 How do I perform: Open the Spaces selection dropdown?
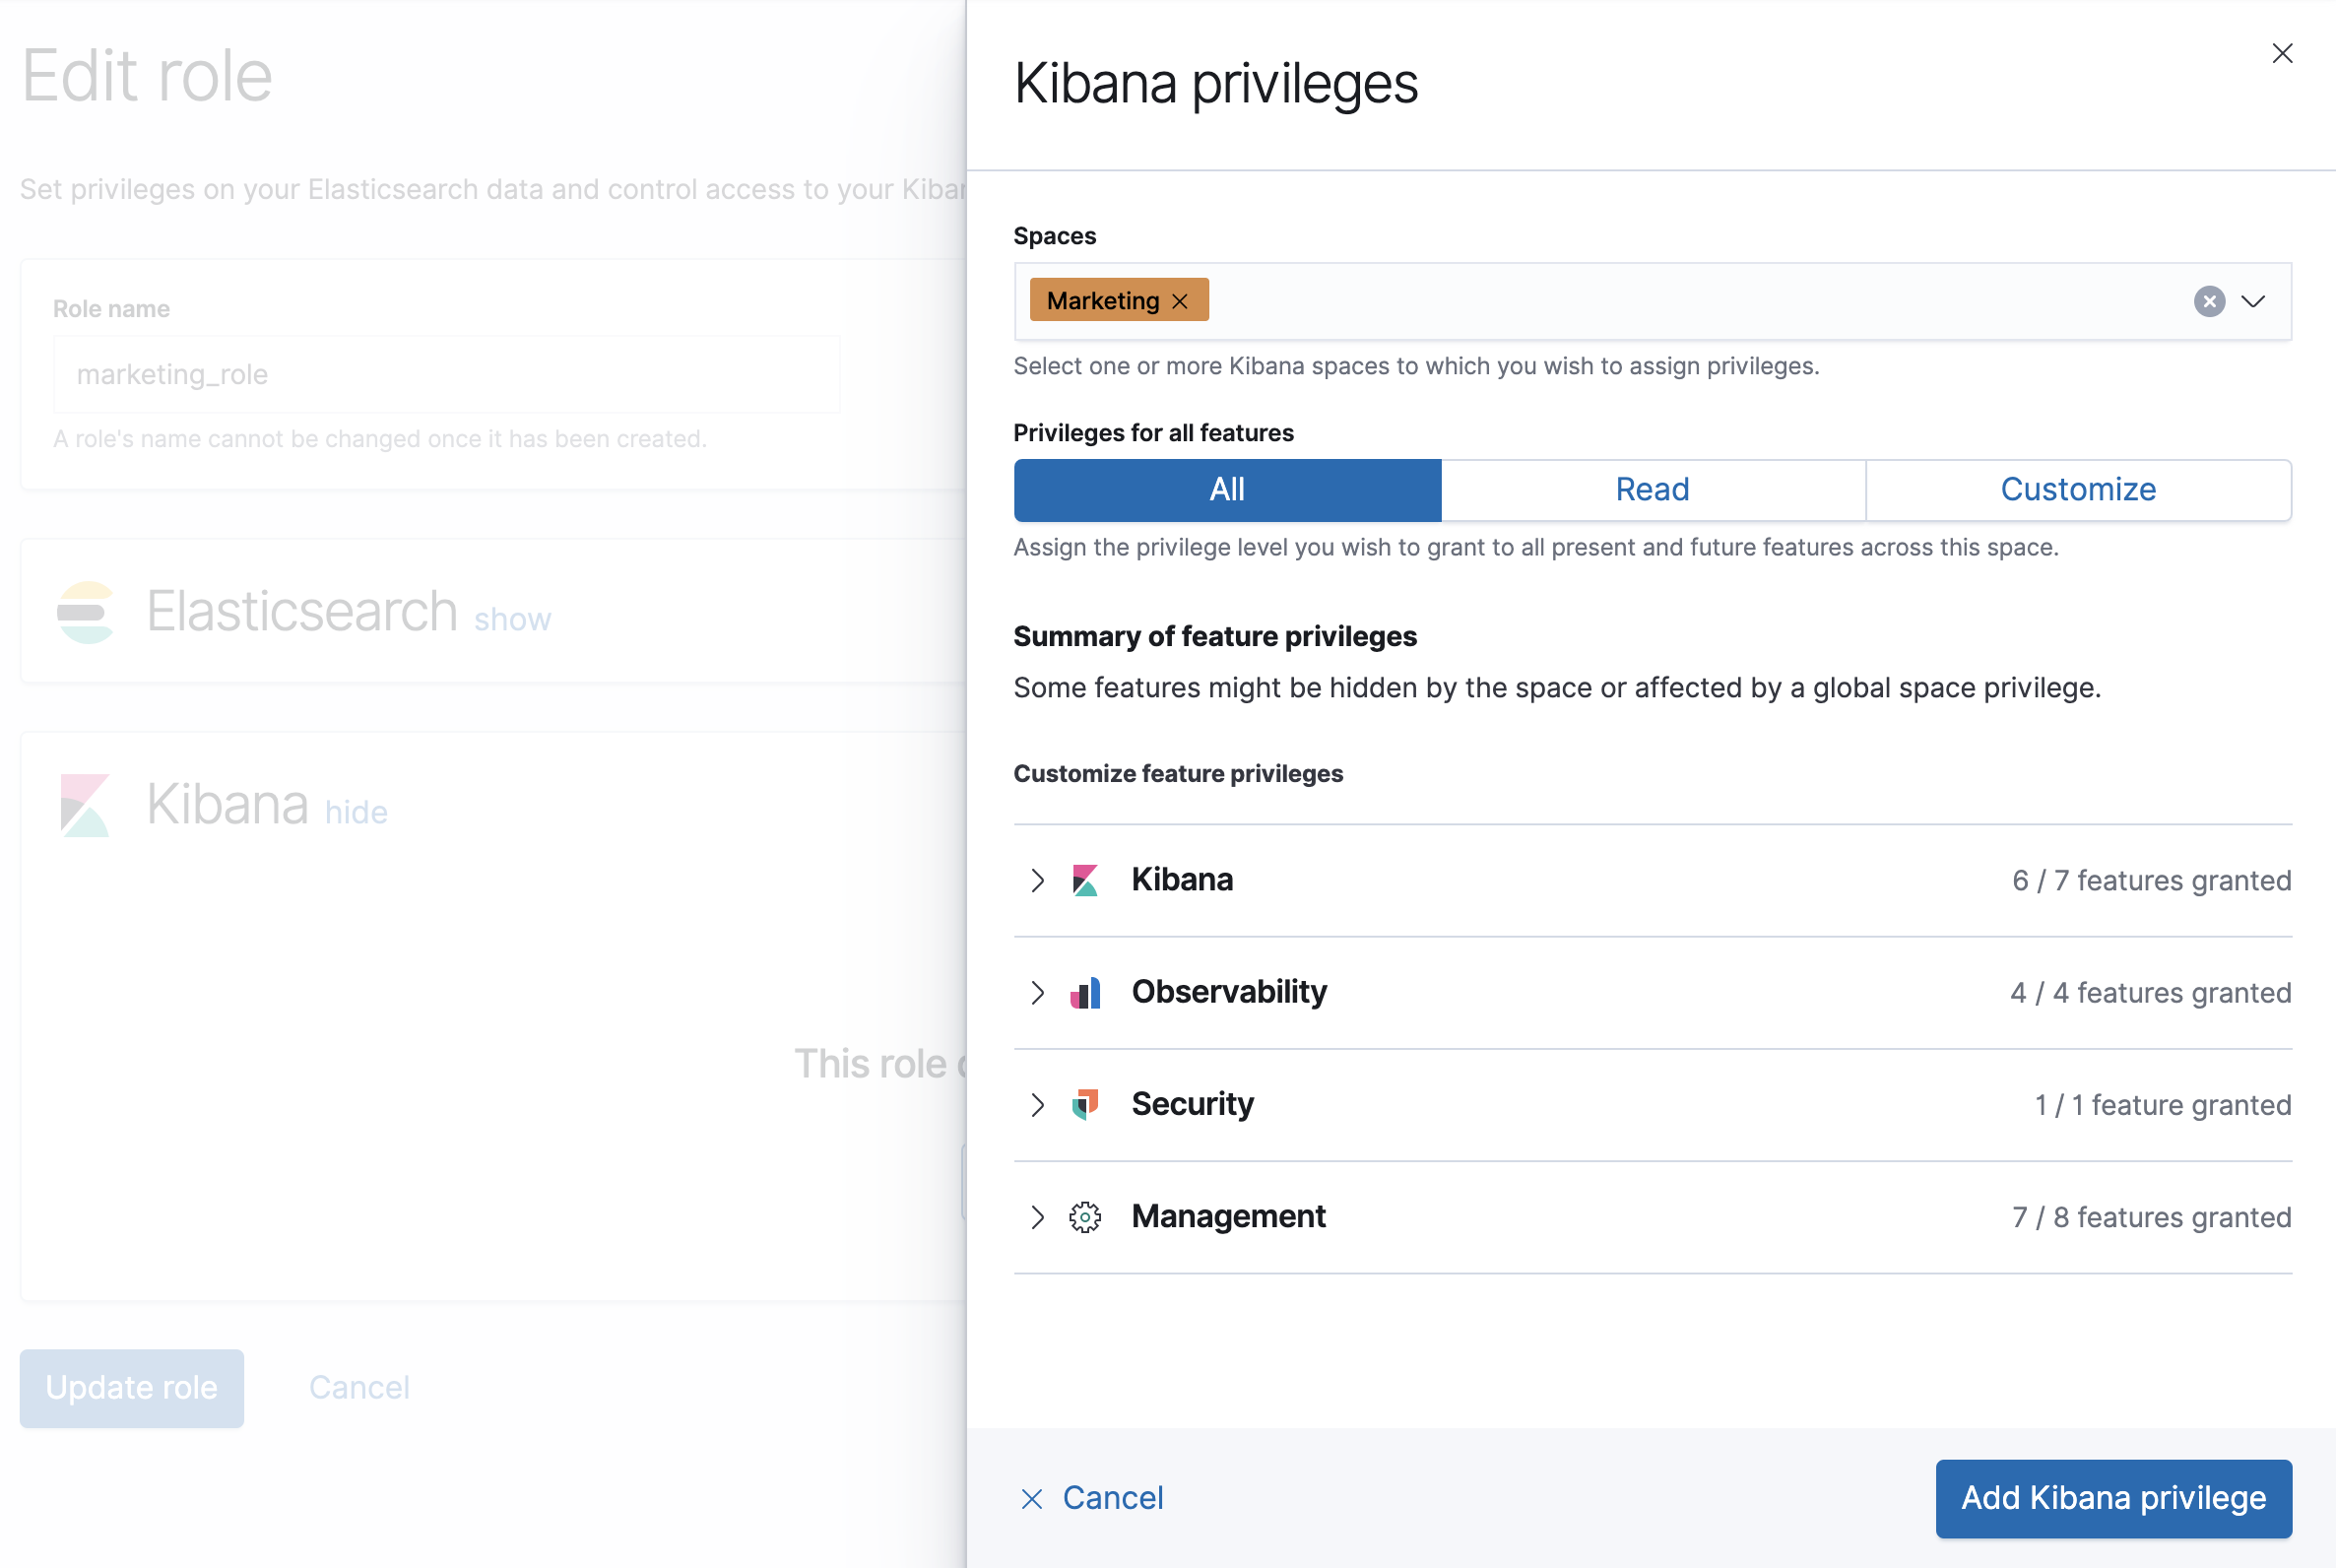(x=2254, y=301)
